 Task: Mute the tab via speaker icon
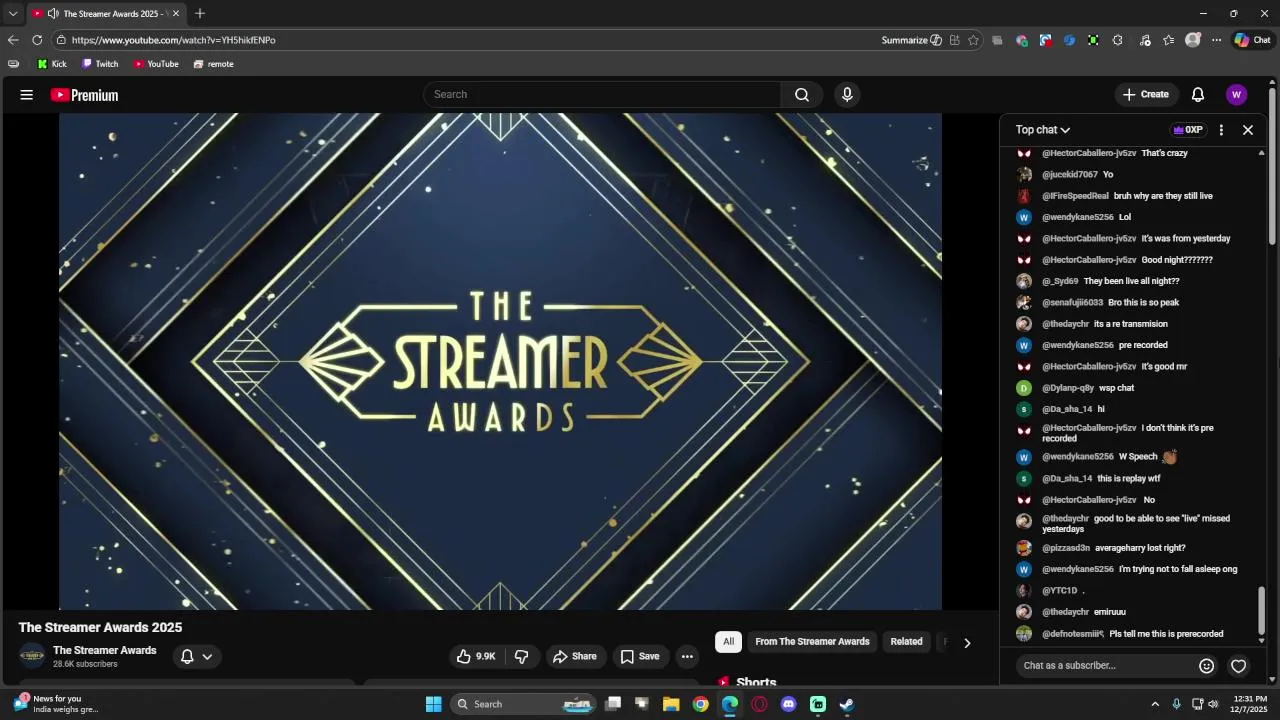(52, 14)
